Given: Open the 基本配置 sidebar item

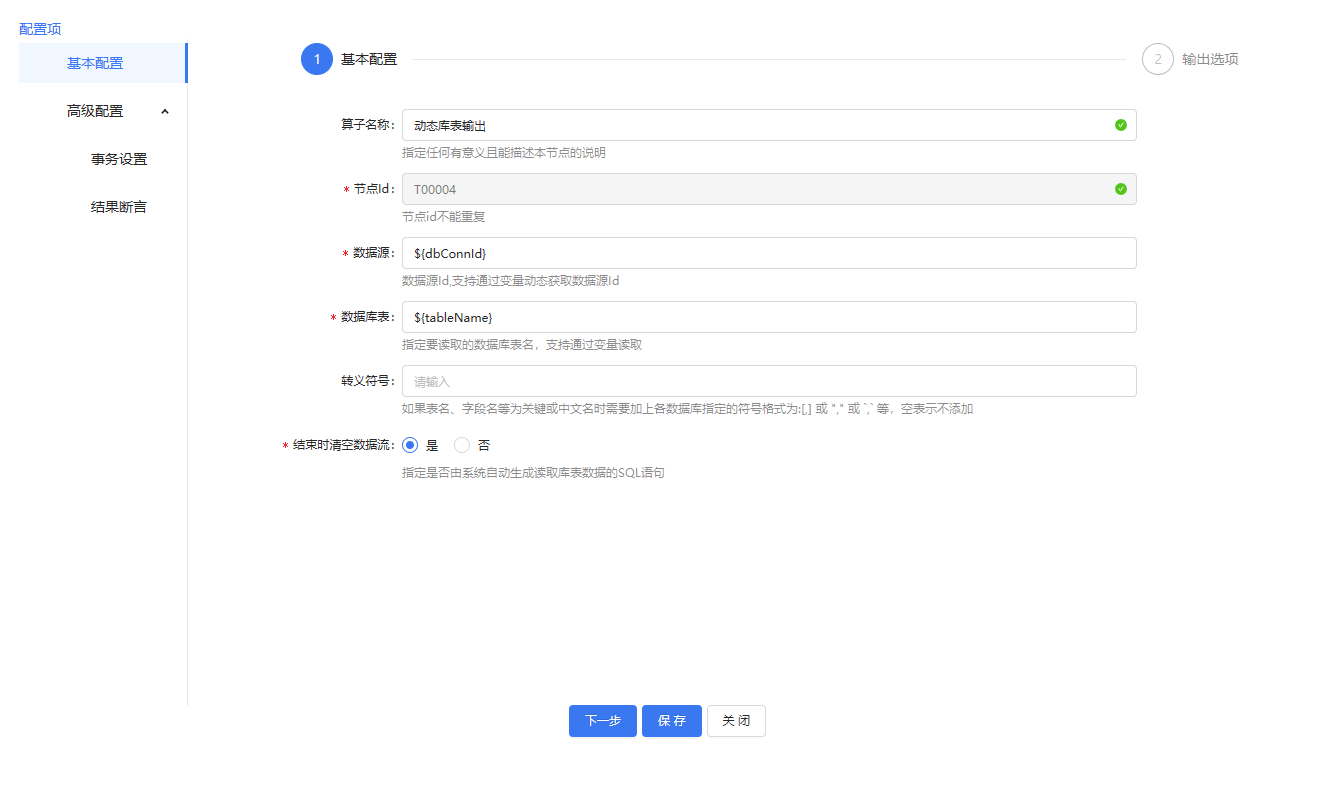Looking at the screenshot, I should [95, 63].
